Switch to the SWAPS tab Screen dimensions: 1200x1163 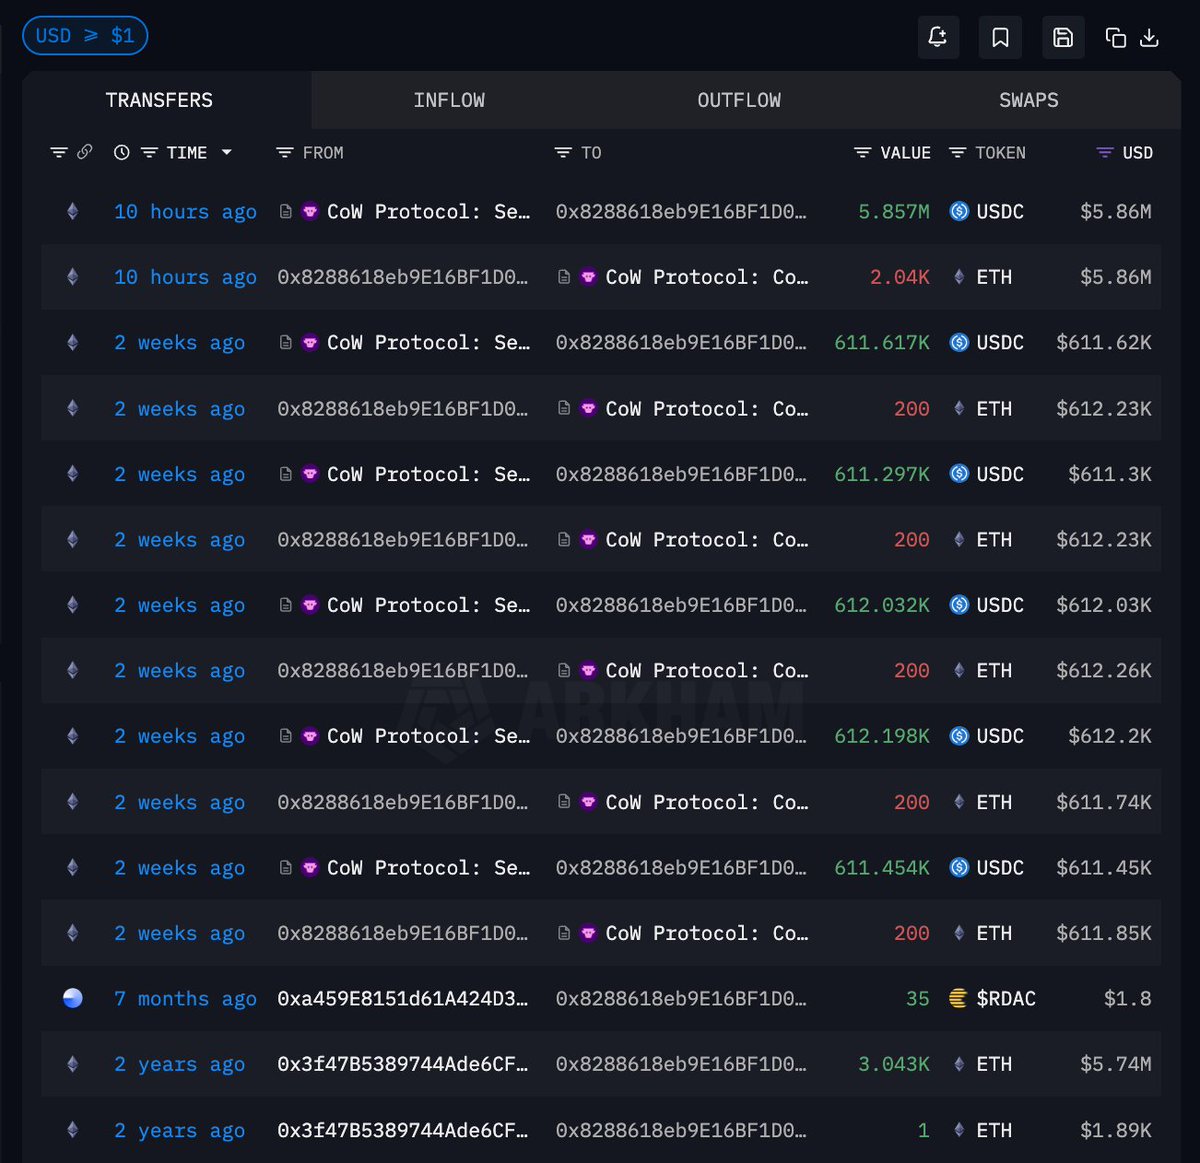pyautogui.click(x=1029, y=100)
